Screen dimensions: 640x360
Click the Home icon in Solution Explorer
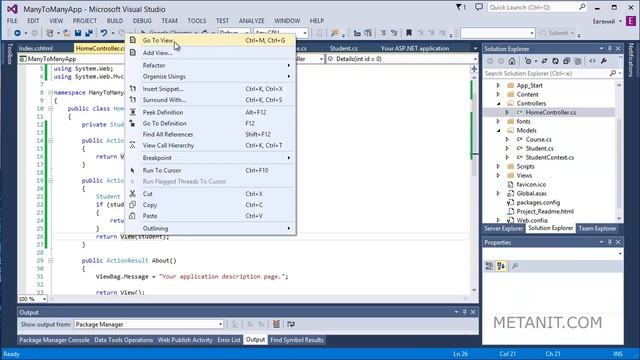click(x=512, y=61)
